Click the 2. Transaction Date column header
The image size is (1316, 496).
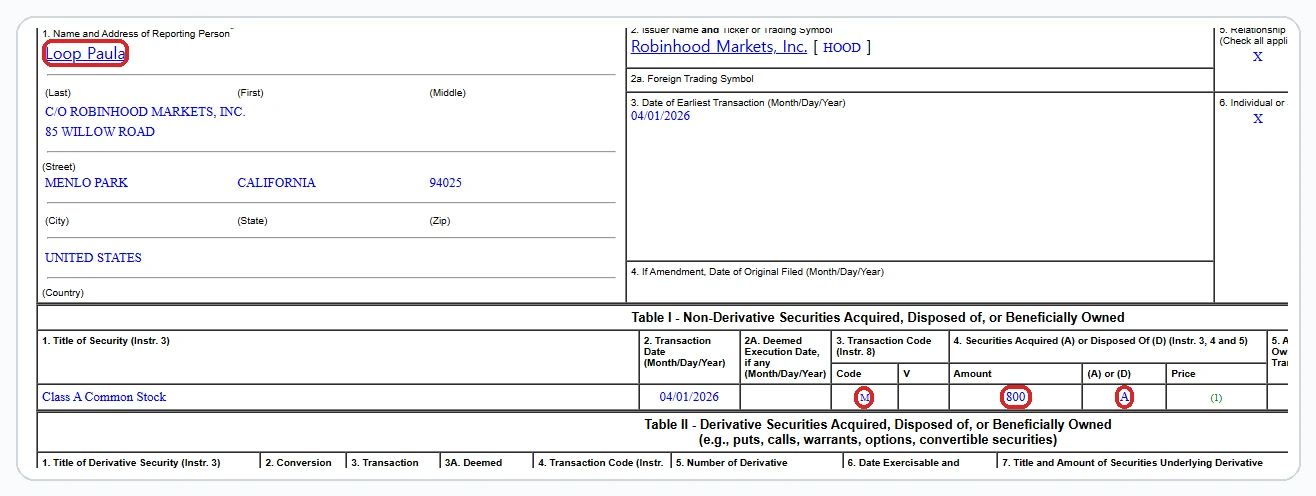tap(683, 352)
